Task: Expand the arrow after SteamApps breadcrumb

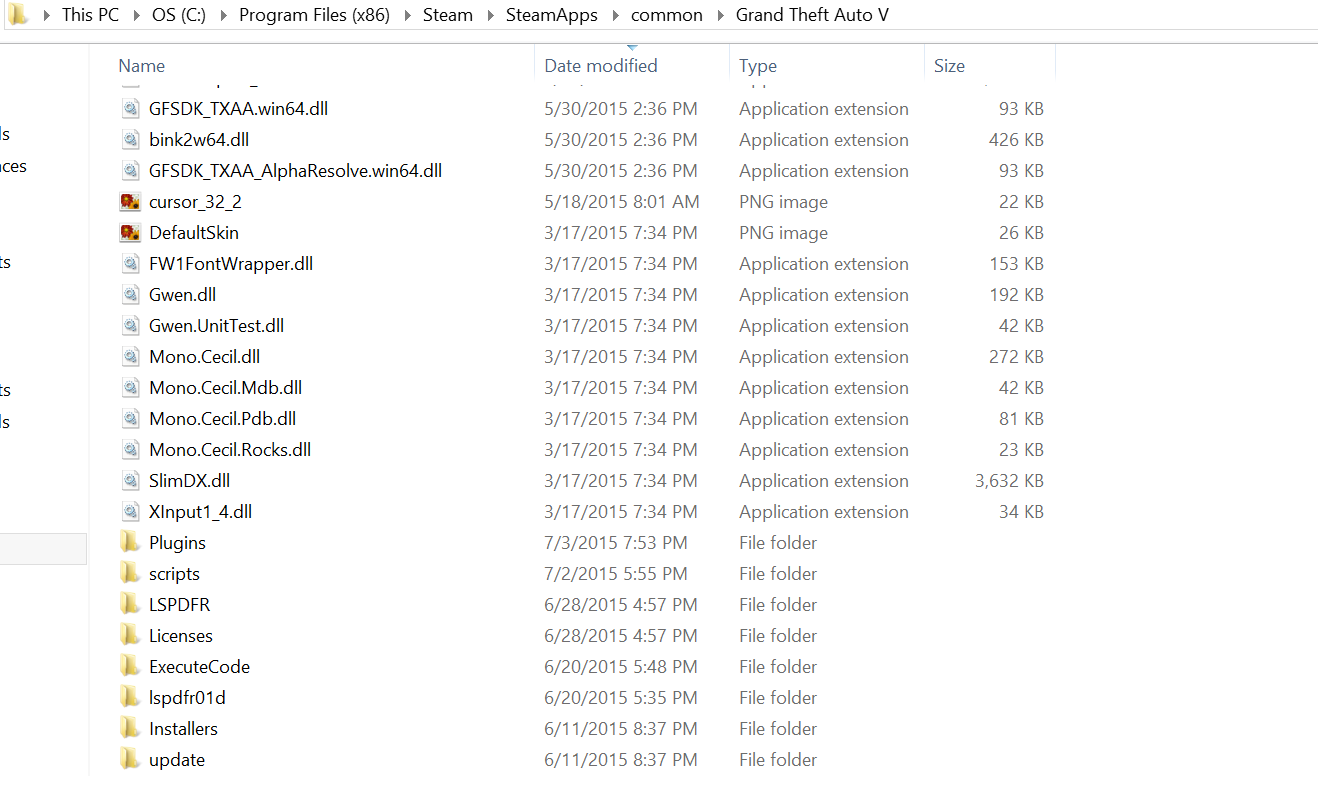Action: tap(615, 16)
